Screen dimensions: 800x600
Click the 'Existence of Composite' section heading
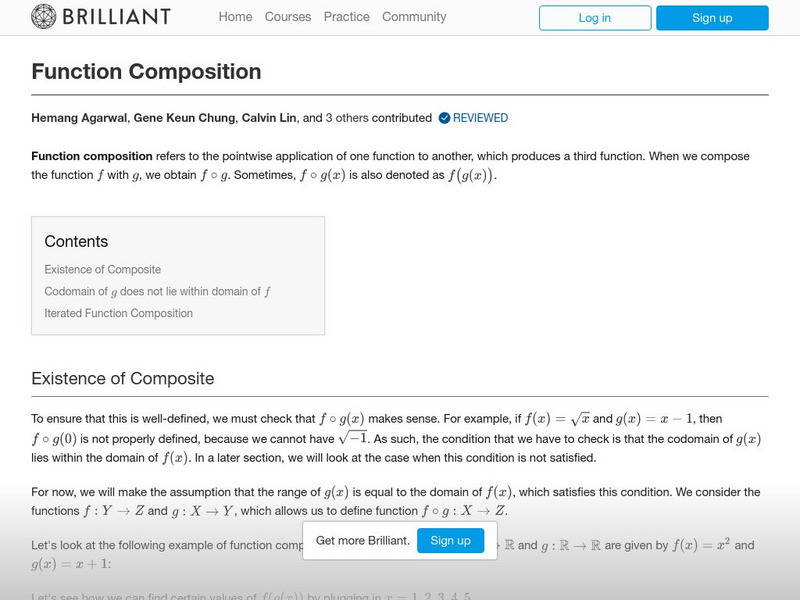pos(125,378)
